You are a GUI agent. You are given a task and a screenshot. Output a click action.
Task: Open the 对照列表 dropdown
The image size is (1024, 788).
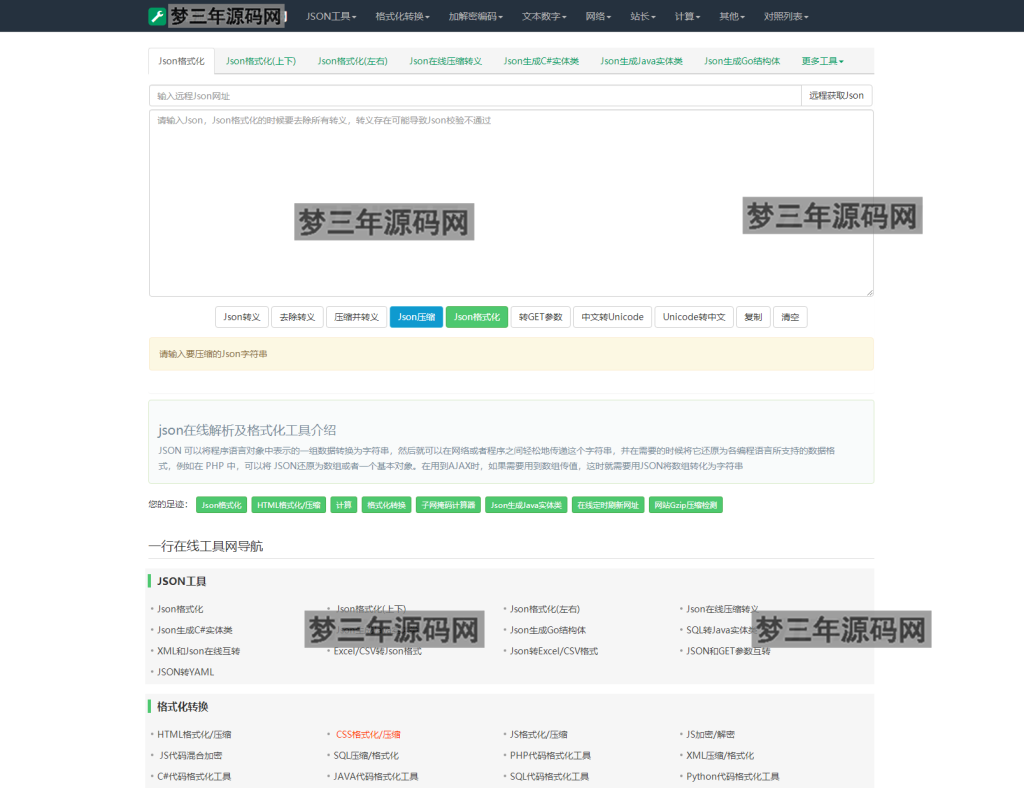pos(786,16)
